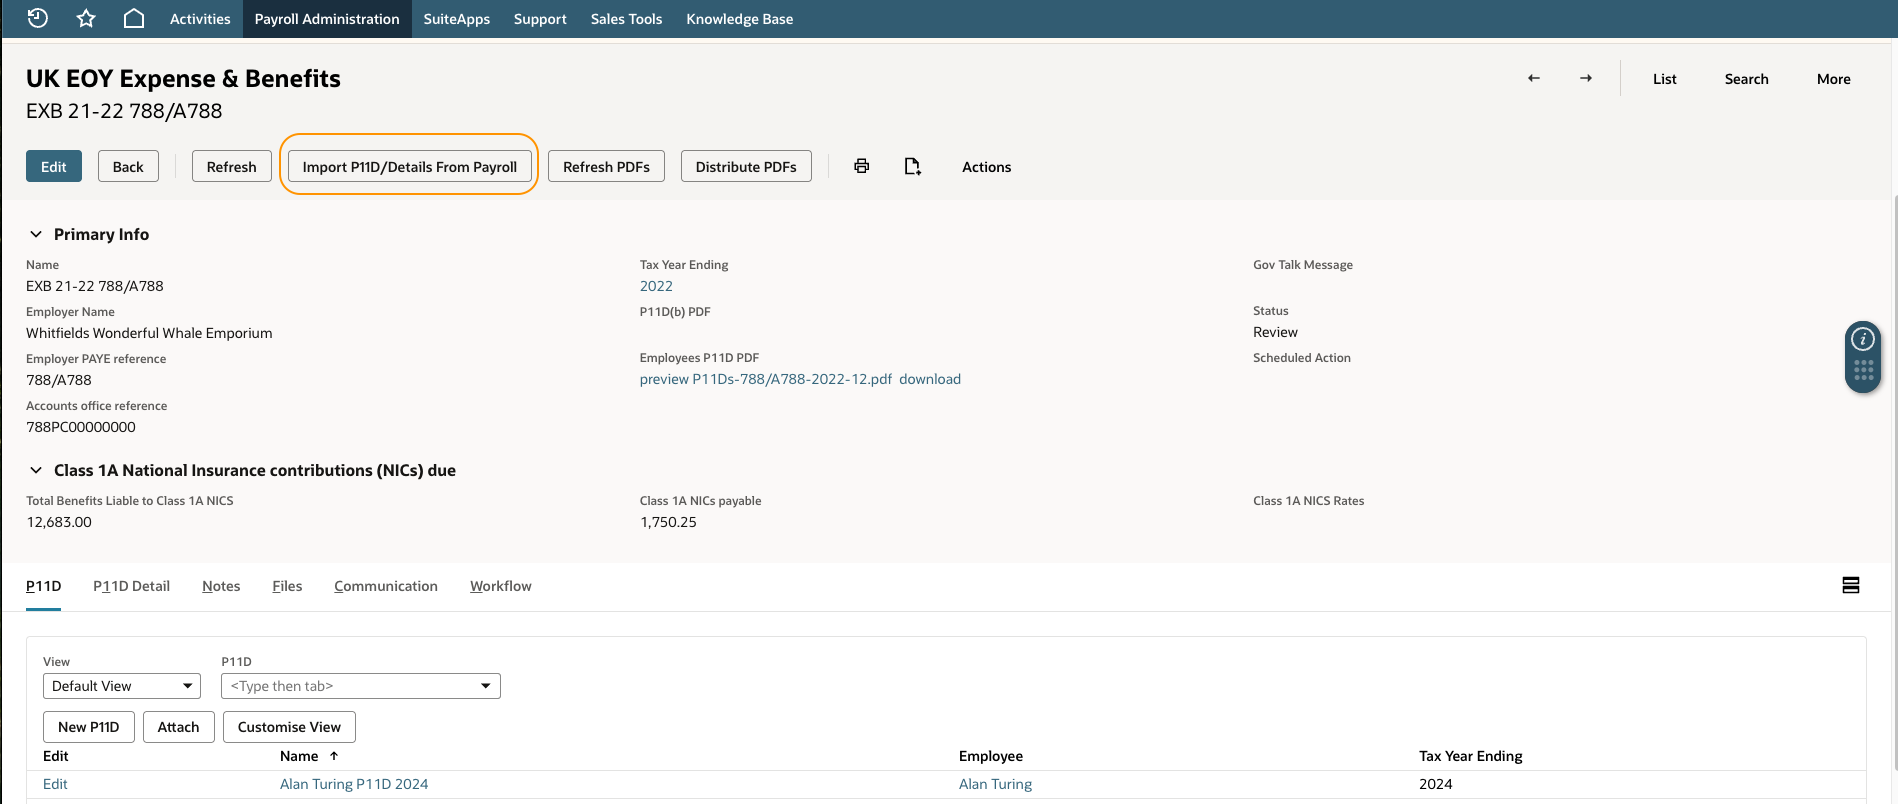Open the P11D type-then-tab dropdown

[x=361, y=686]
